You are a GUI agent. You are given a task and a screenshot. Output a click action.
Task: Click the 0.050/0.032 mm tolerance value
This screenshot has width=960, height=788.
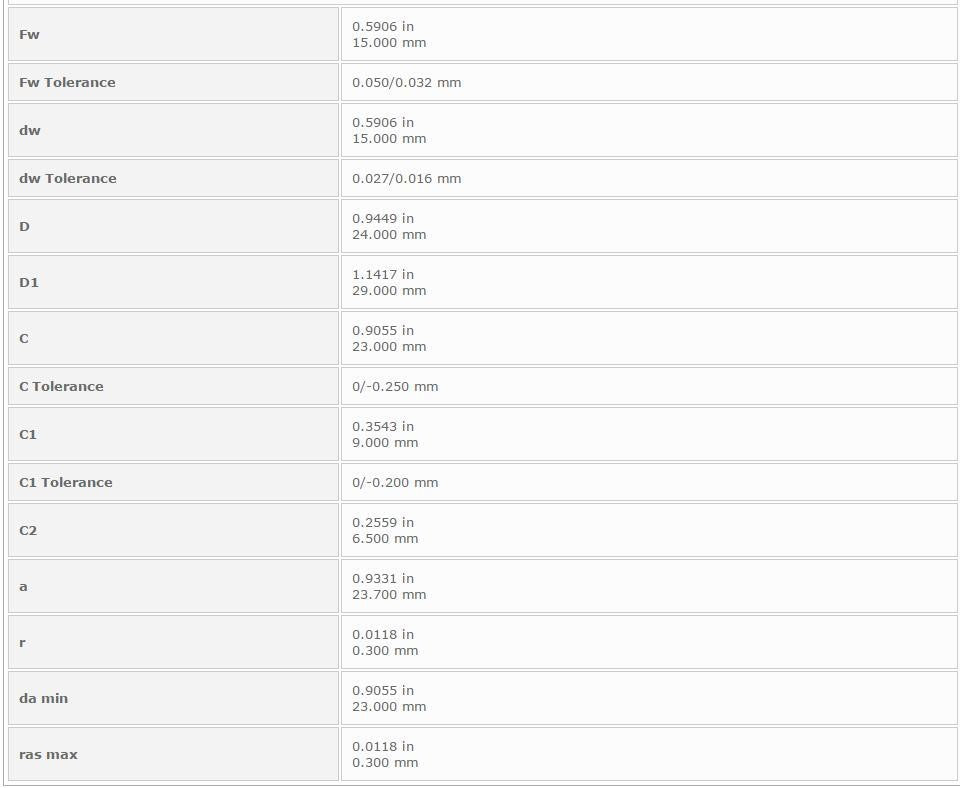coord(407,83)
